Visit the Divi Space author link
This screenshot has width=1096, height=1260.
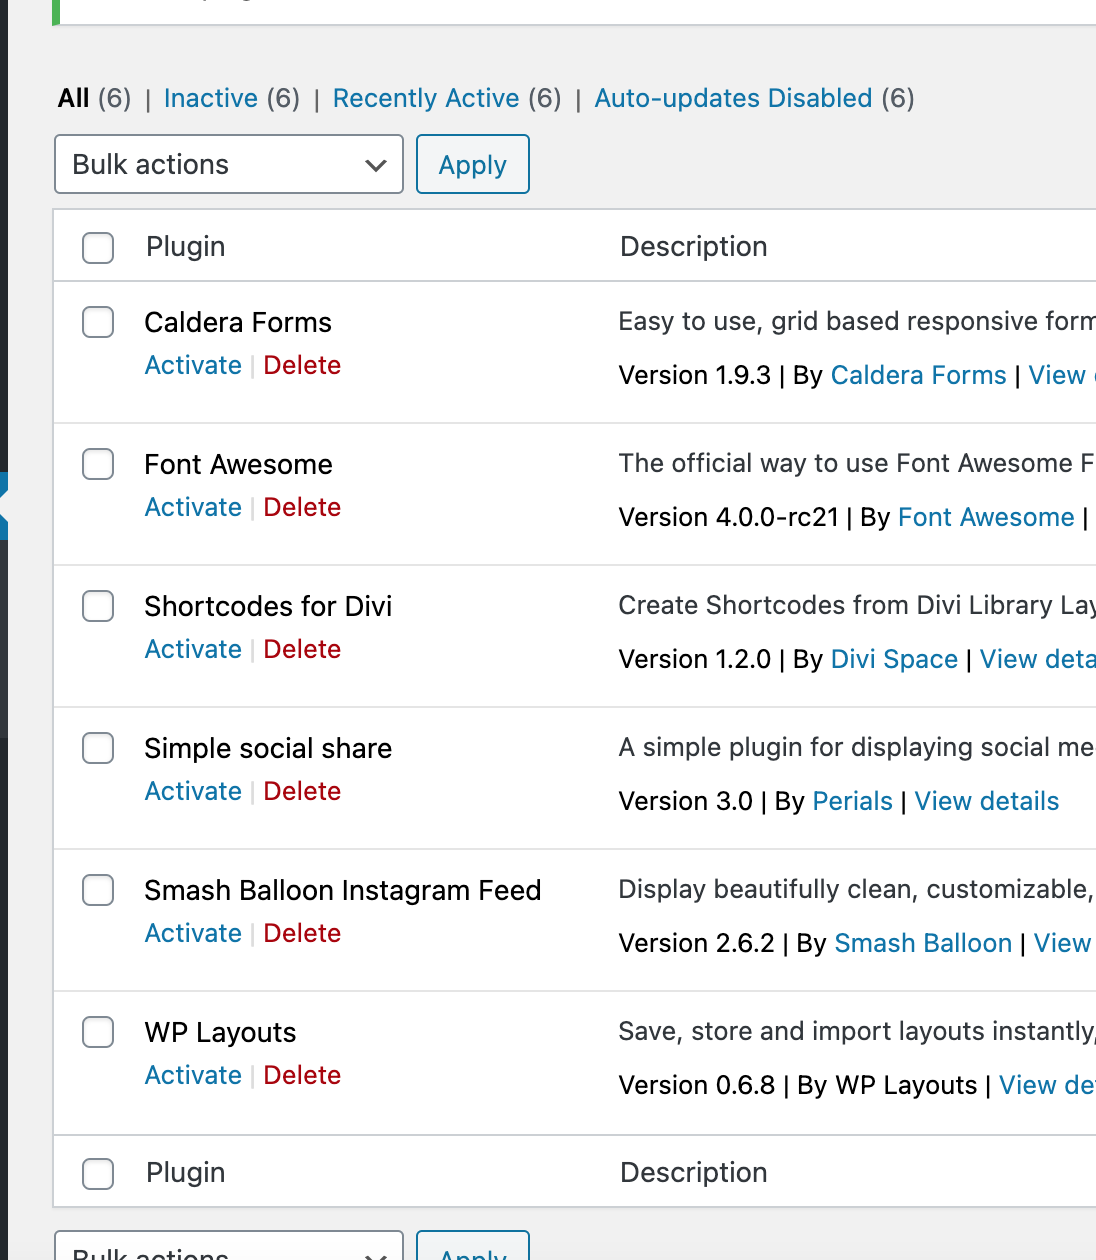(894, 659)
